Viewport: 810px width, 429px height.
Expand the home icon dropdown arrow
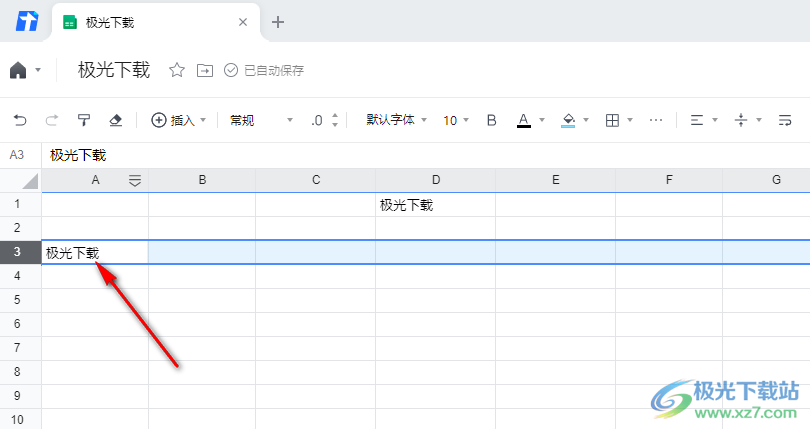(x=38, y=70)
